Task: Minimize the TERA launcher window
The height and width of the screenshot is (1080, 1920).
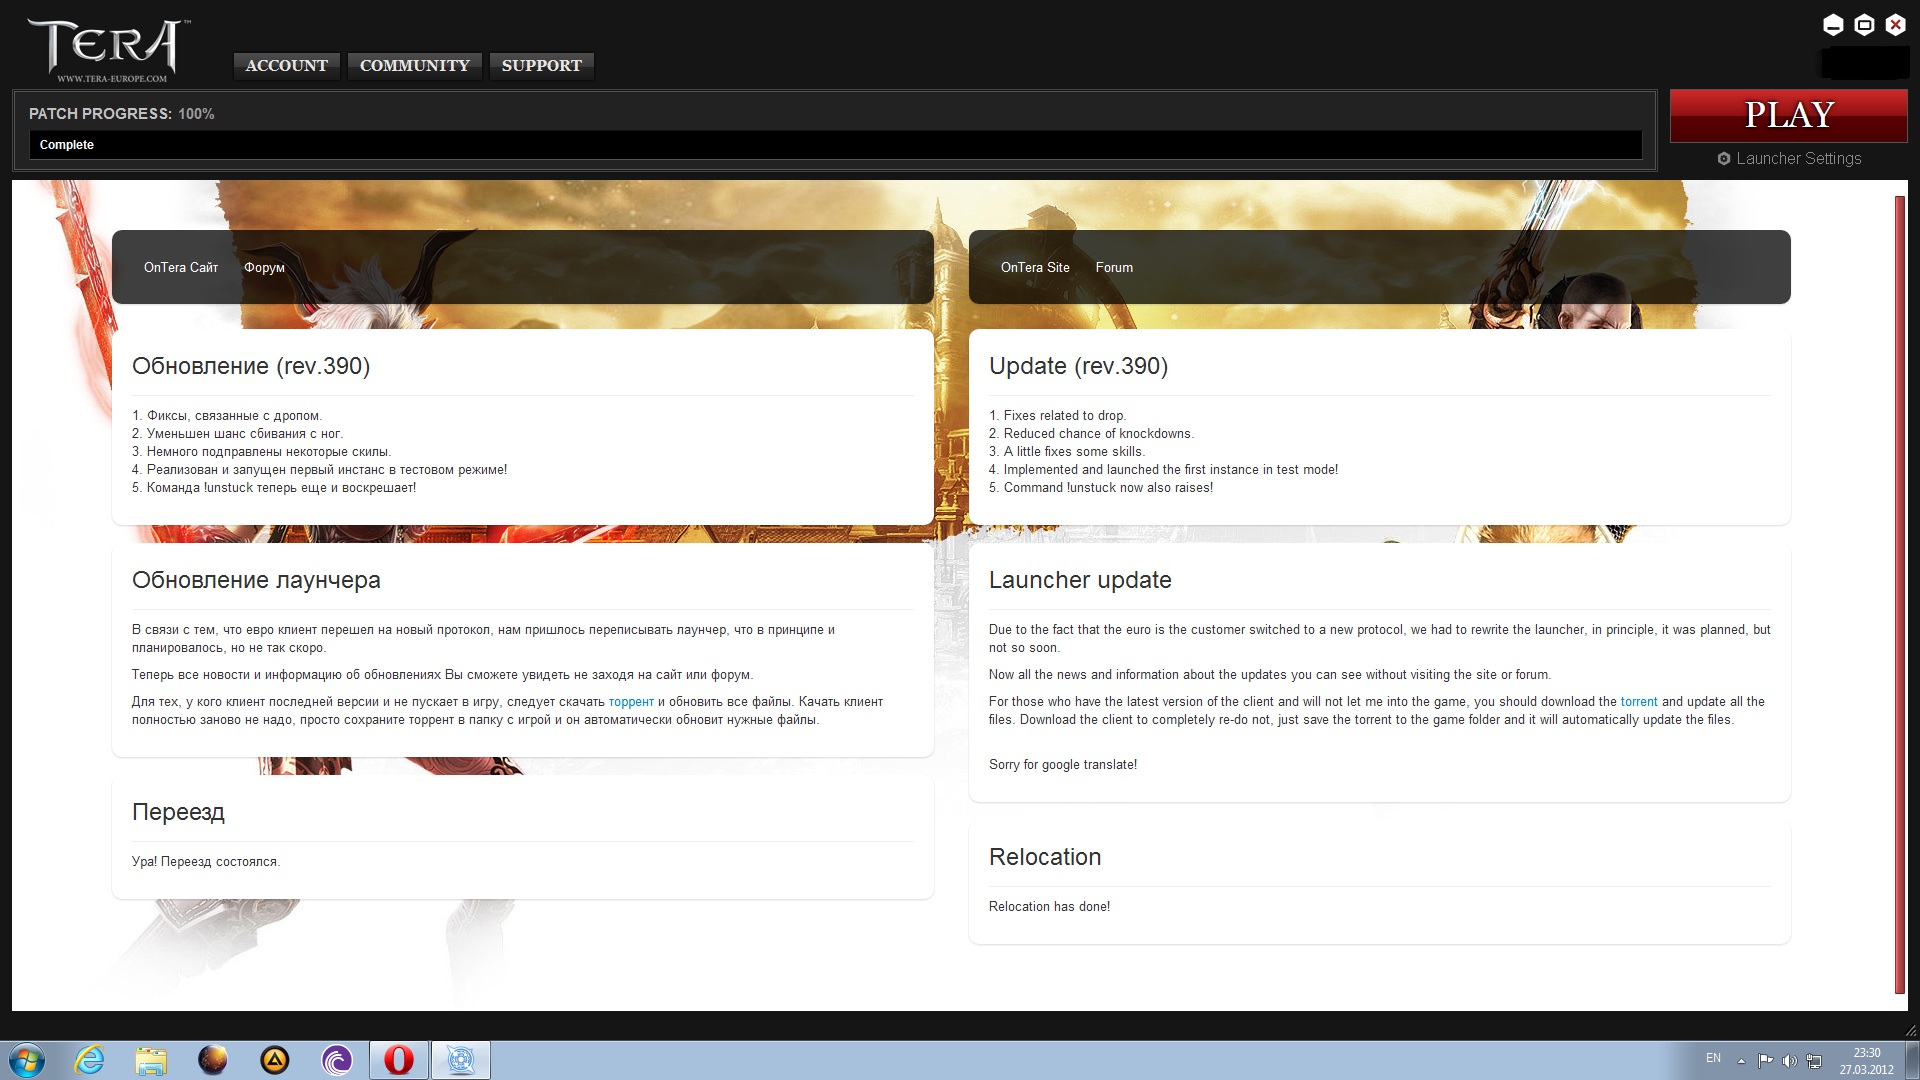Action: tap(1833, 25)
